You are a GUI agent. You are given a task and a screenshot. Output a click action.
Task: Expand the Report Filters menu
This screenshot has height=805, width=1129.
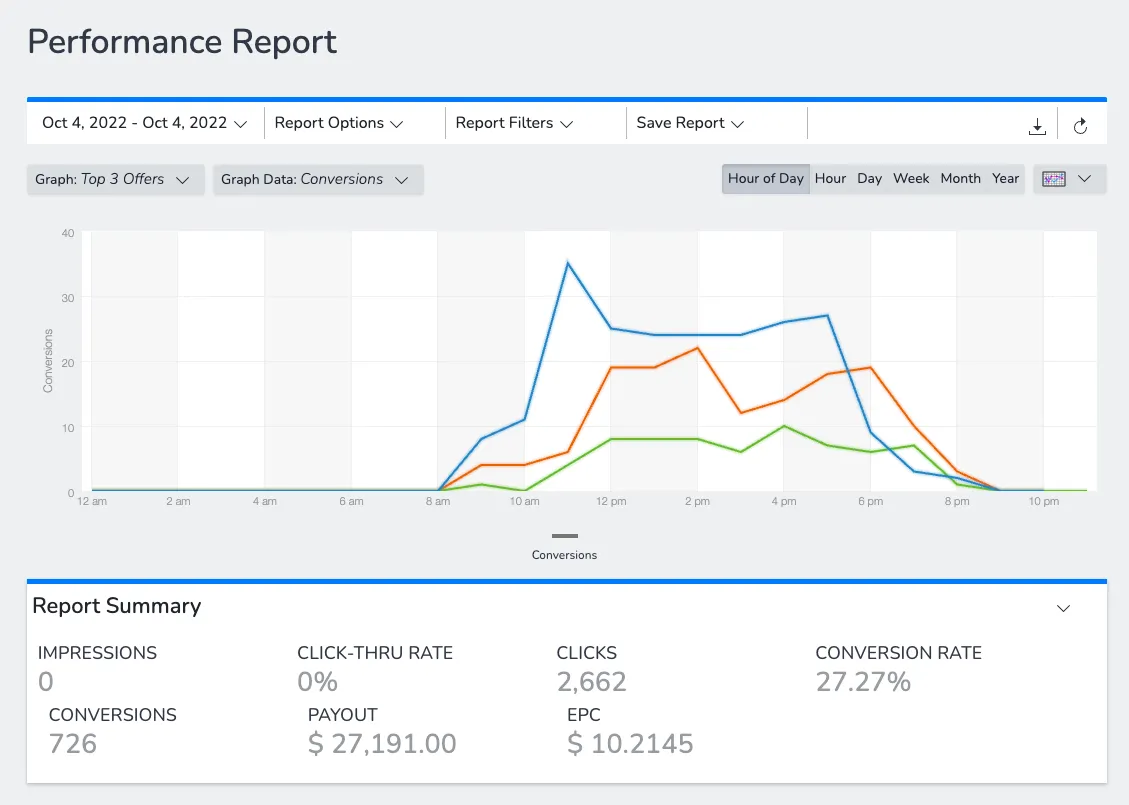pos(514,123)
